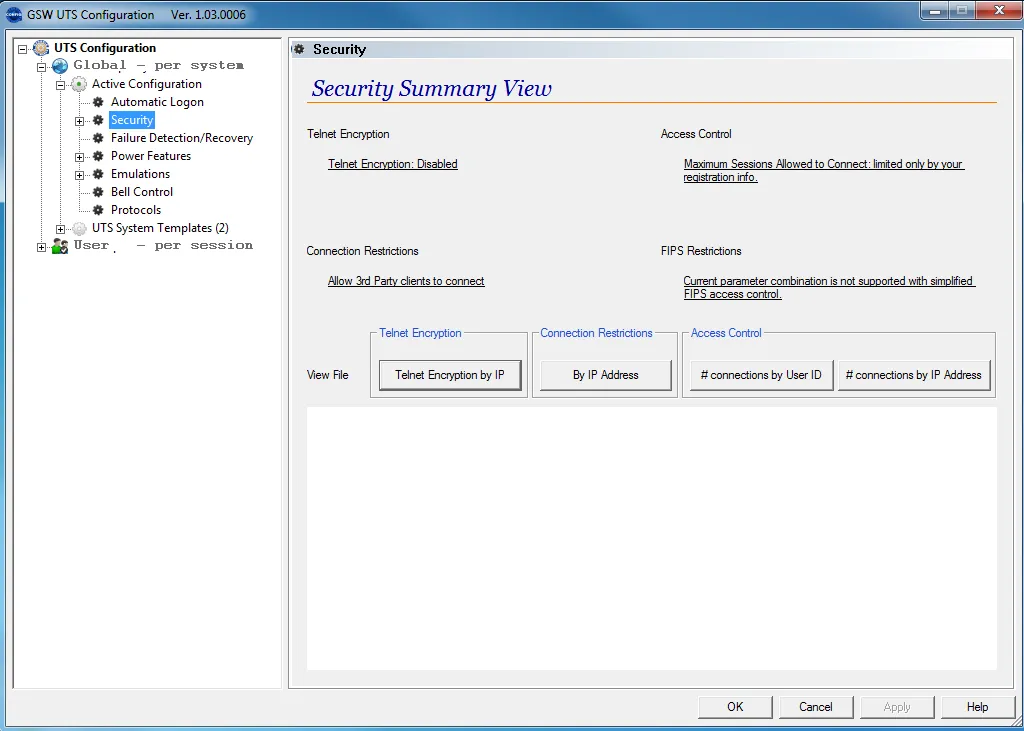Select Active Configuration tree item
The width and height of the screenshot is (1024, 731).
[x=147, y=84]
